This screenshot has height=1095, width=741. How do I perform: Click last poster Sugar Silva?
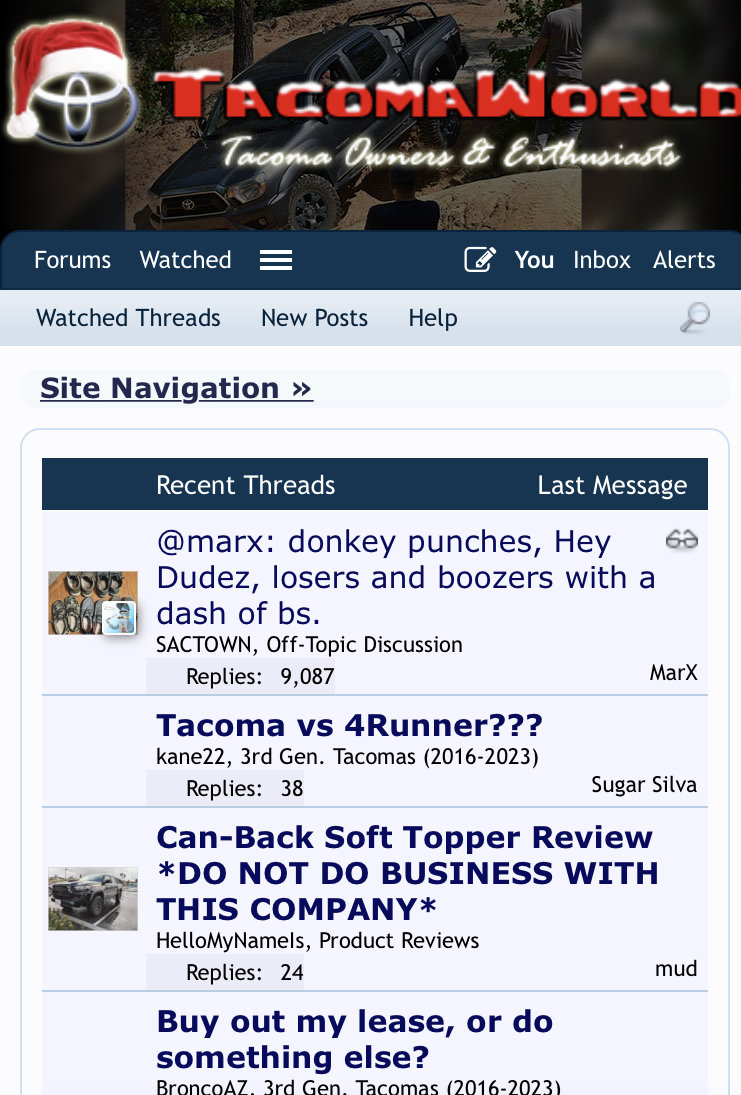644,784
